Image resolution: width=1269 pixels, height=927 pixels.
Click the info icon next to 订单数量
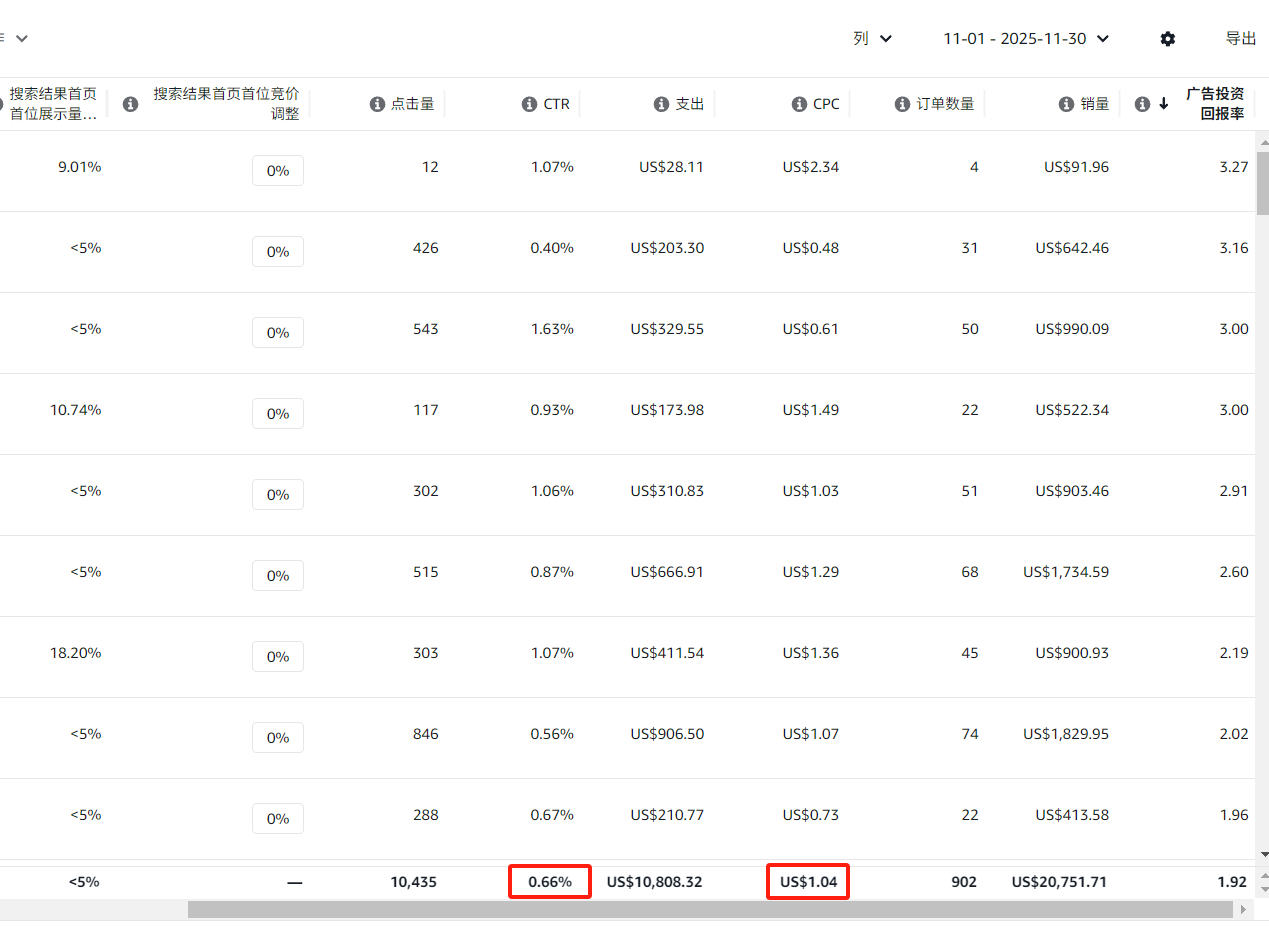click(902, 104)
